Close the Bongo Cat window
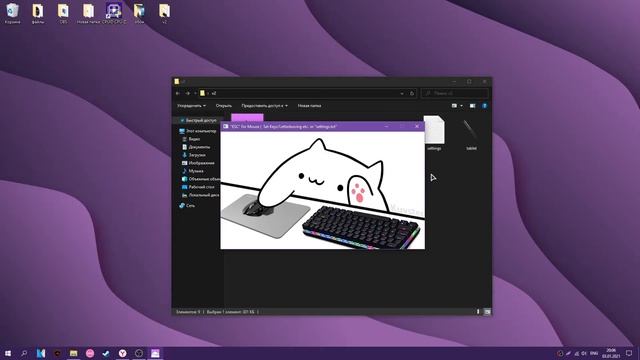This screenshot has height=360, width=640. pyautogui.click(x=417, y=127)
